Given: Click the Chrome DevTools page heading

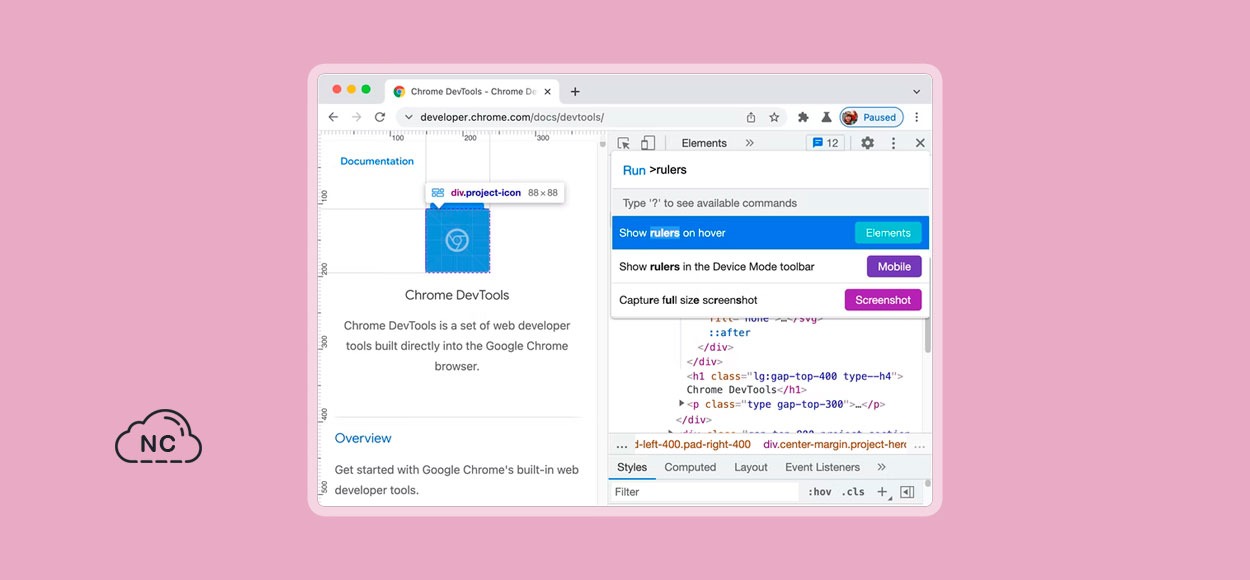Looking at the screenshot, I should tap(457, 295).
